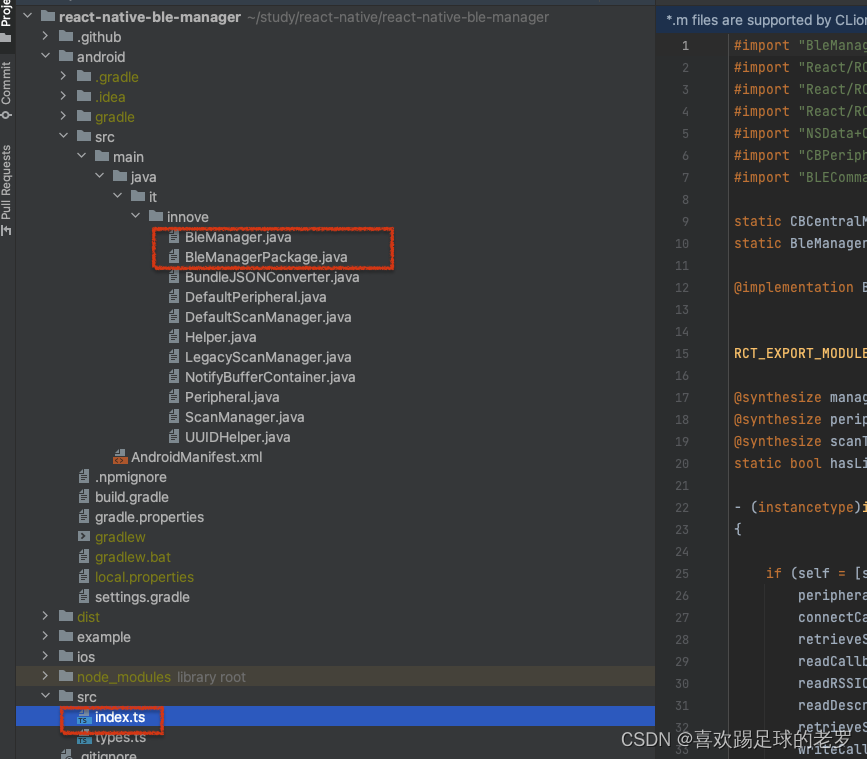This screenshot has width=867, height=759.
Task: Click the android folder icon
Action: click(66, 56)
